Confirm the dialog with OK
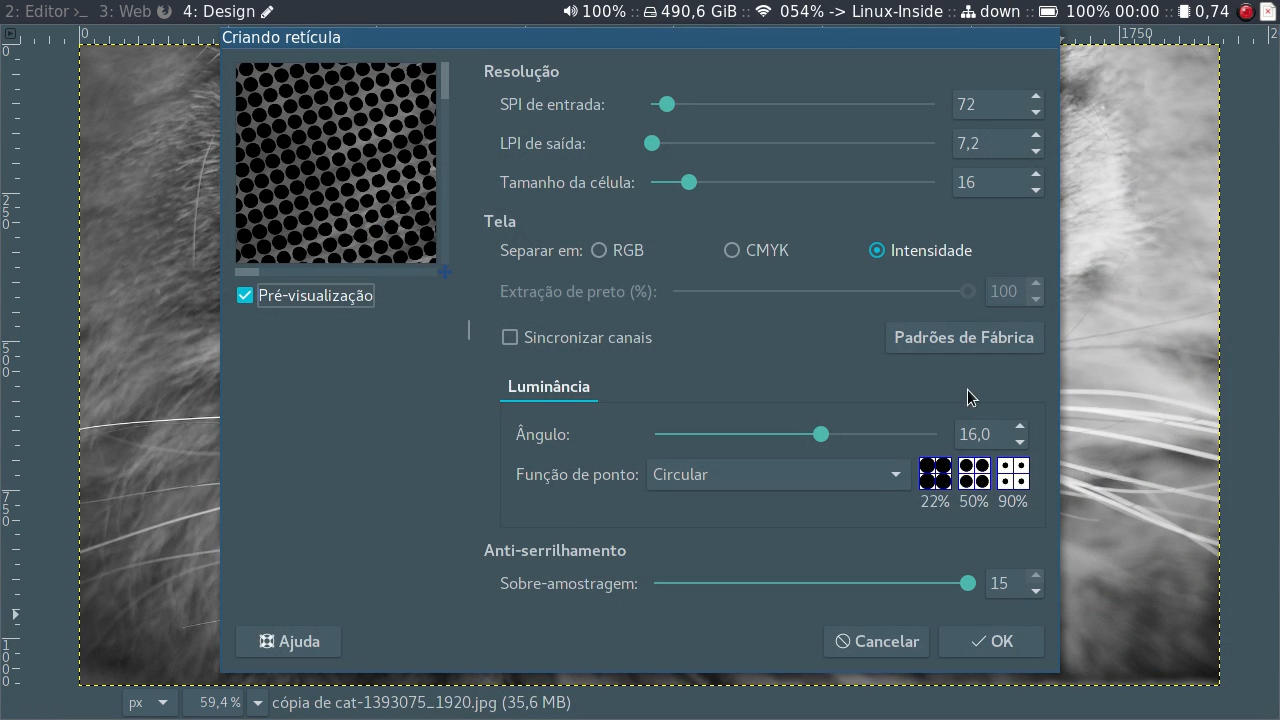 (991, 641)
